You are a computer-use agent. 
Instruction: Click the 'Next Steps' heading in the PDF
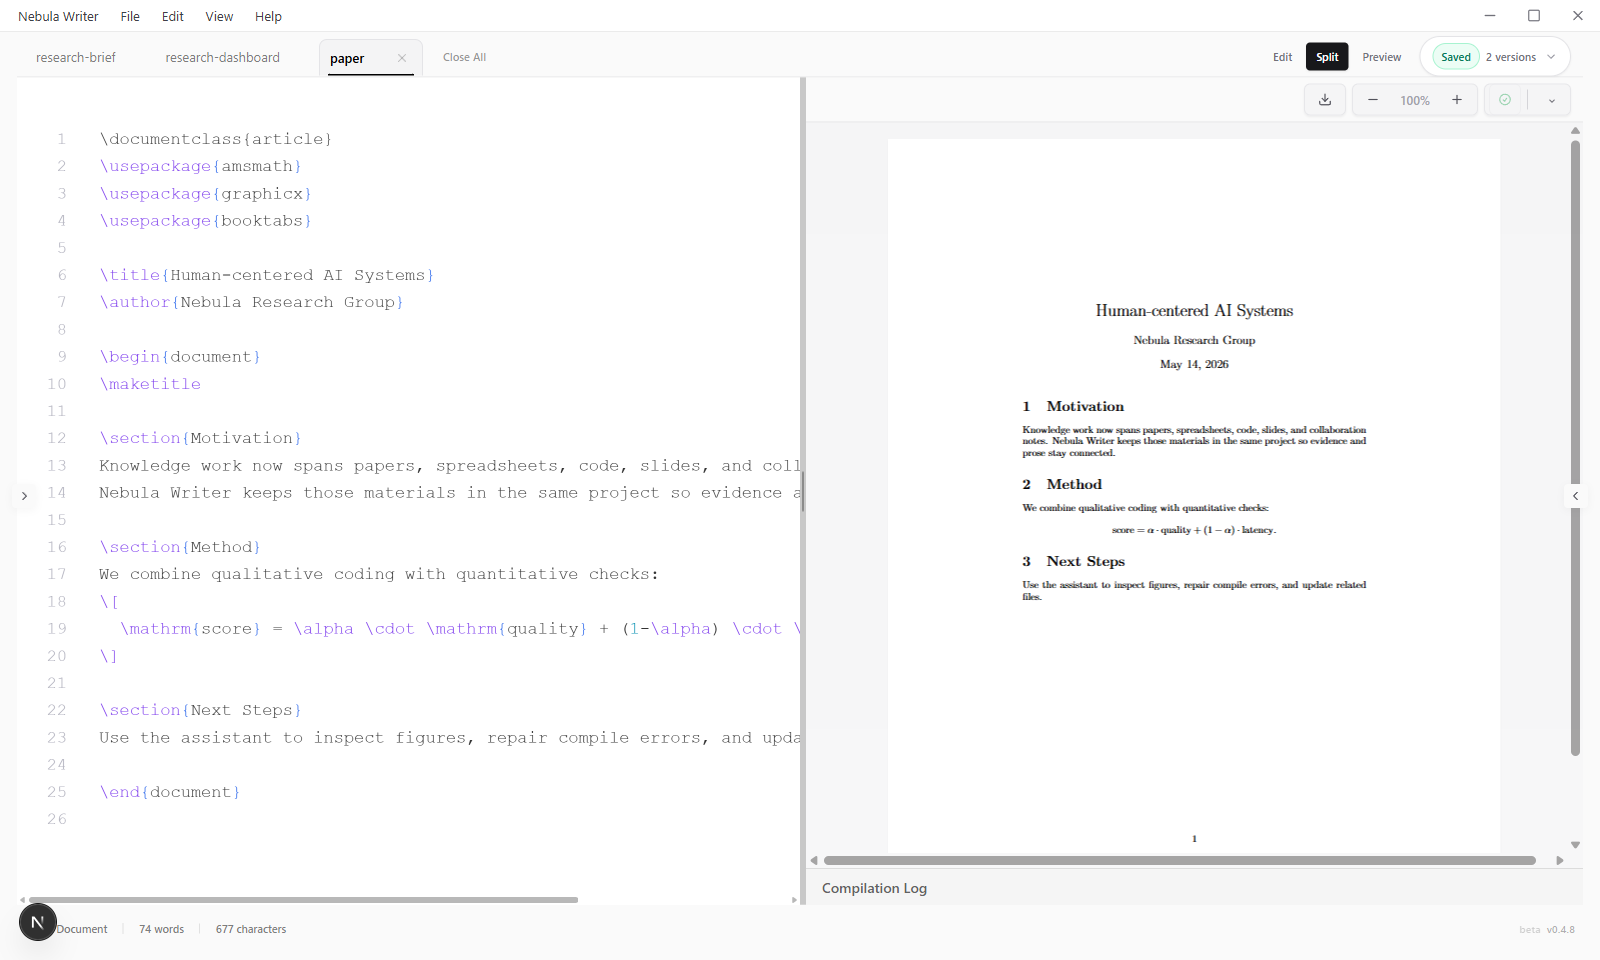coord(1086,561)
